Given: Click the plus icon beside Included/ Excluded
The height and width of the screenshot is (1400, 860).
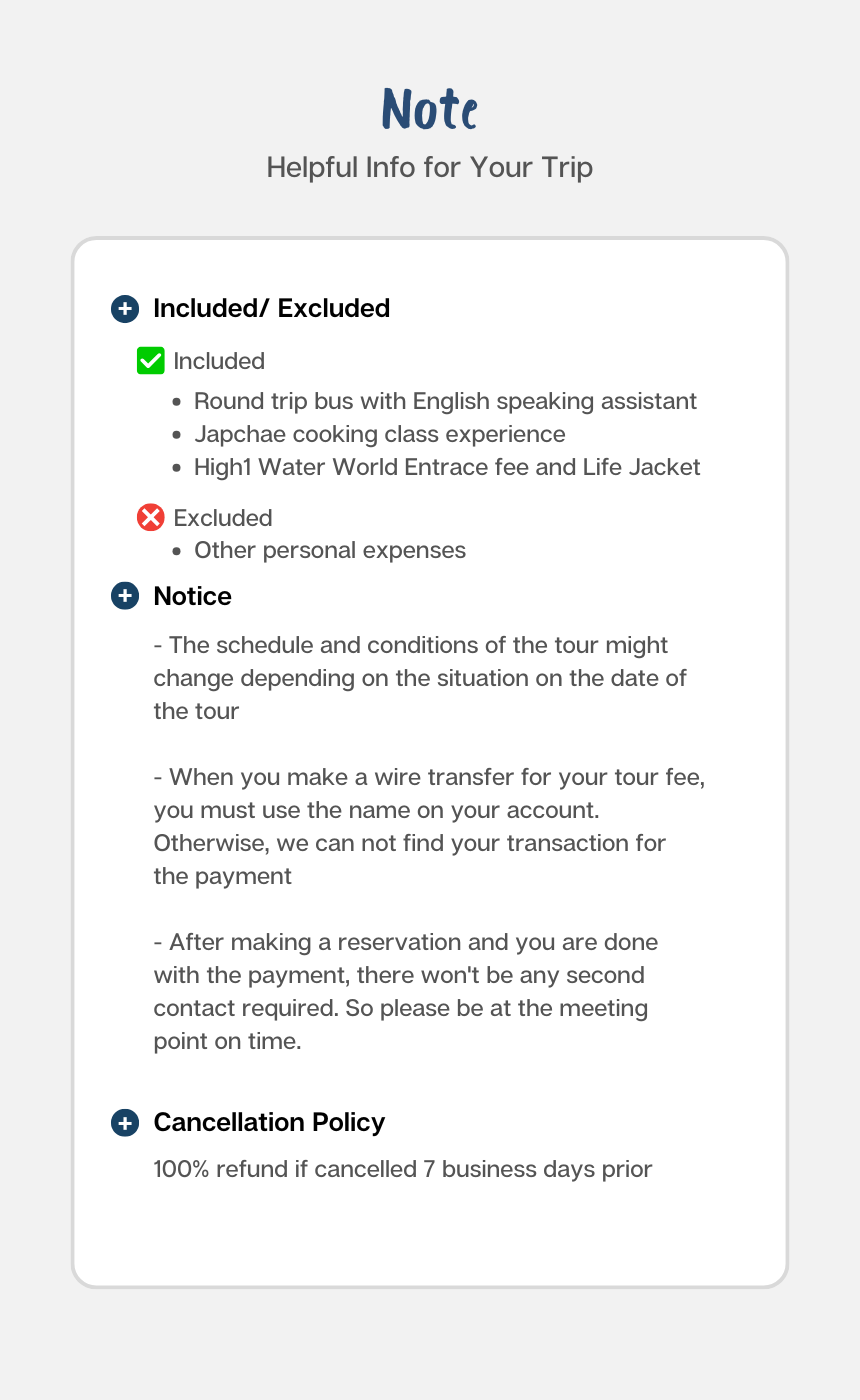Looking at the screenshot, I should point(124,308).
